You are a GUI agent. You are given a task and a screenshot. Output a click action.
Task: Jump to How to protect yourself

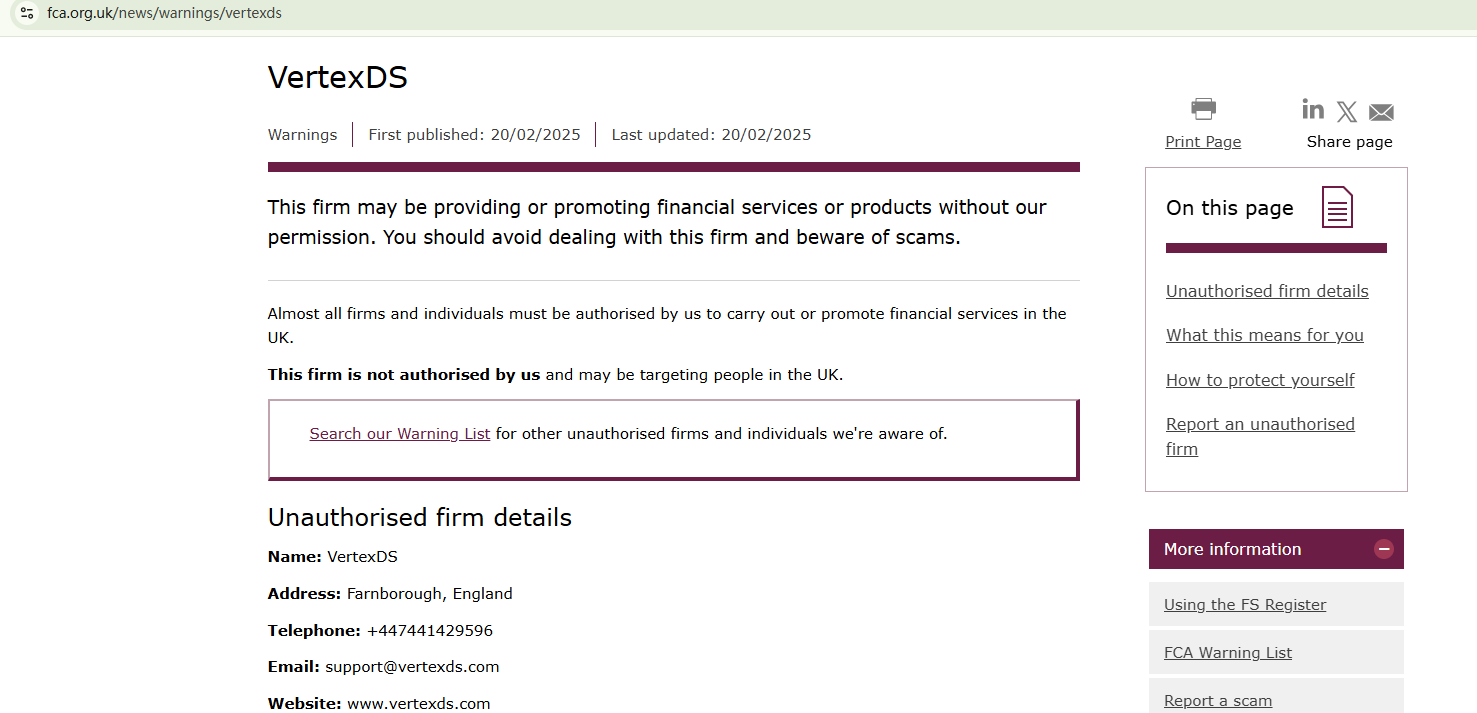(1260, 380)
